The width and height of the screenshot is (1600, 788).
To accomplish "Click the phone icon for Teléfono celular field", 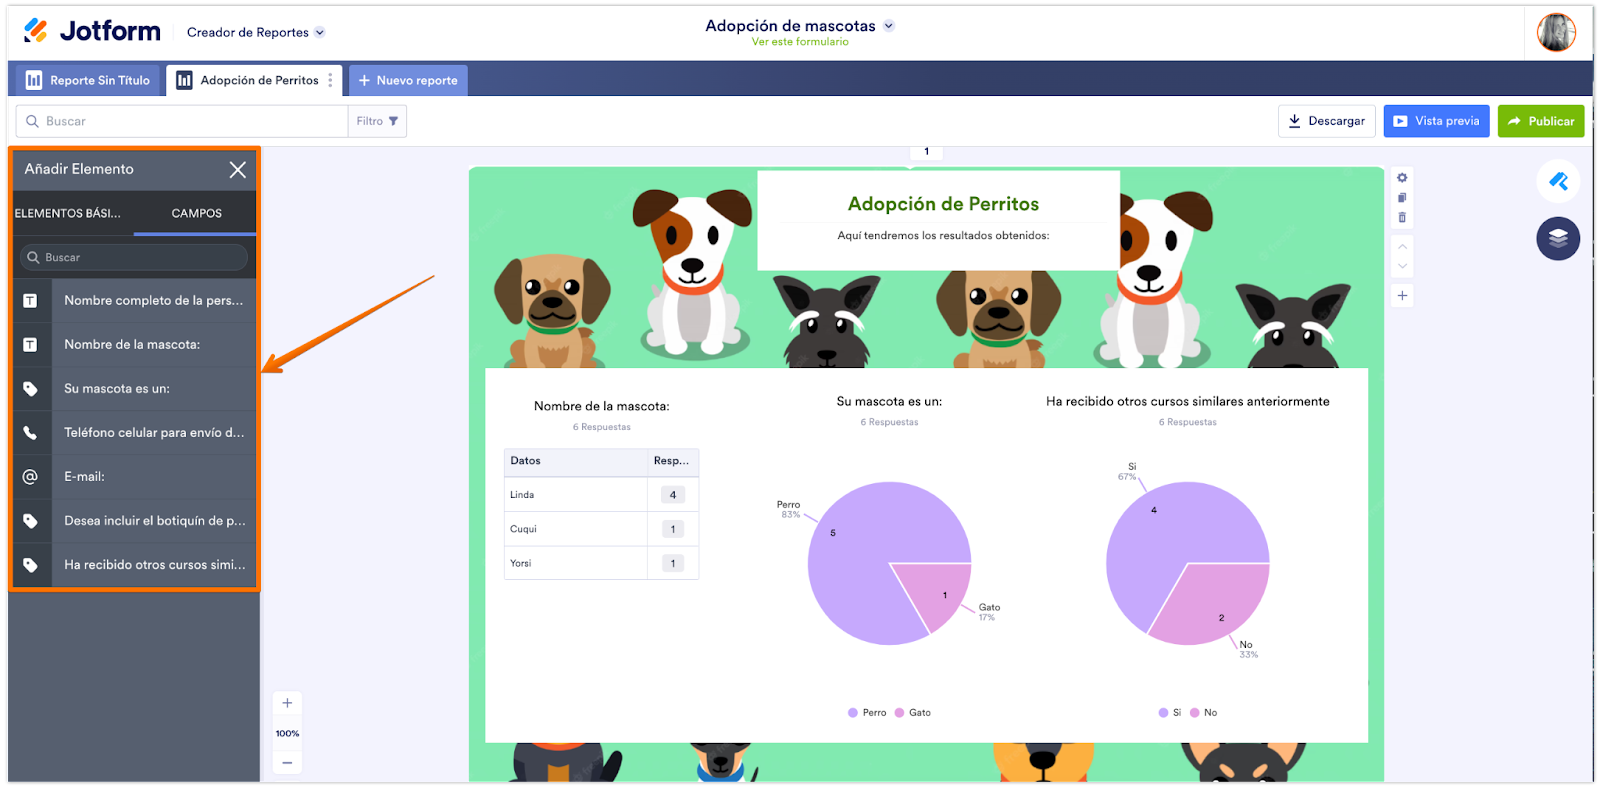I will 31,433.
